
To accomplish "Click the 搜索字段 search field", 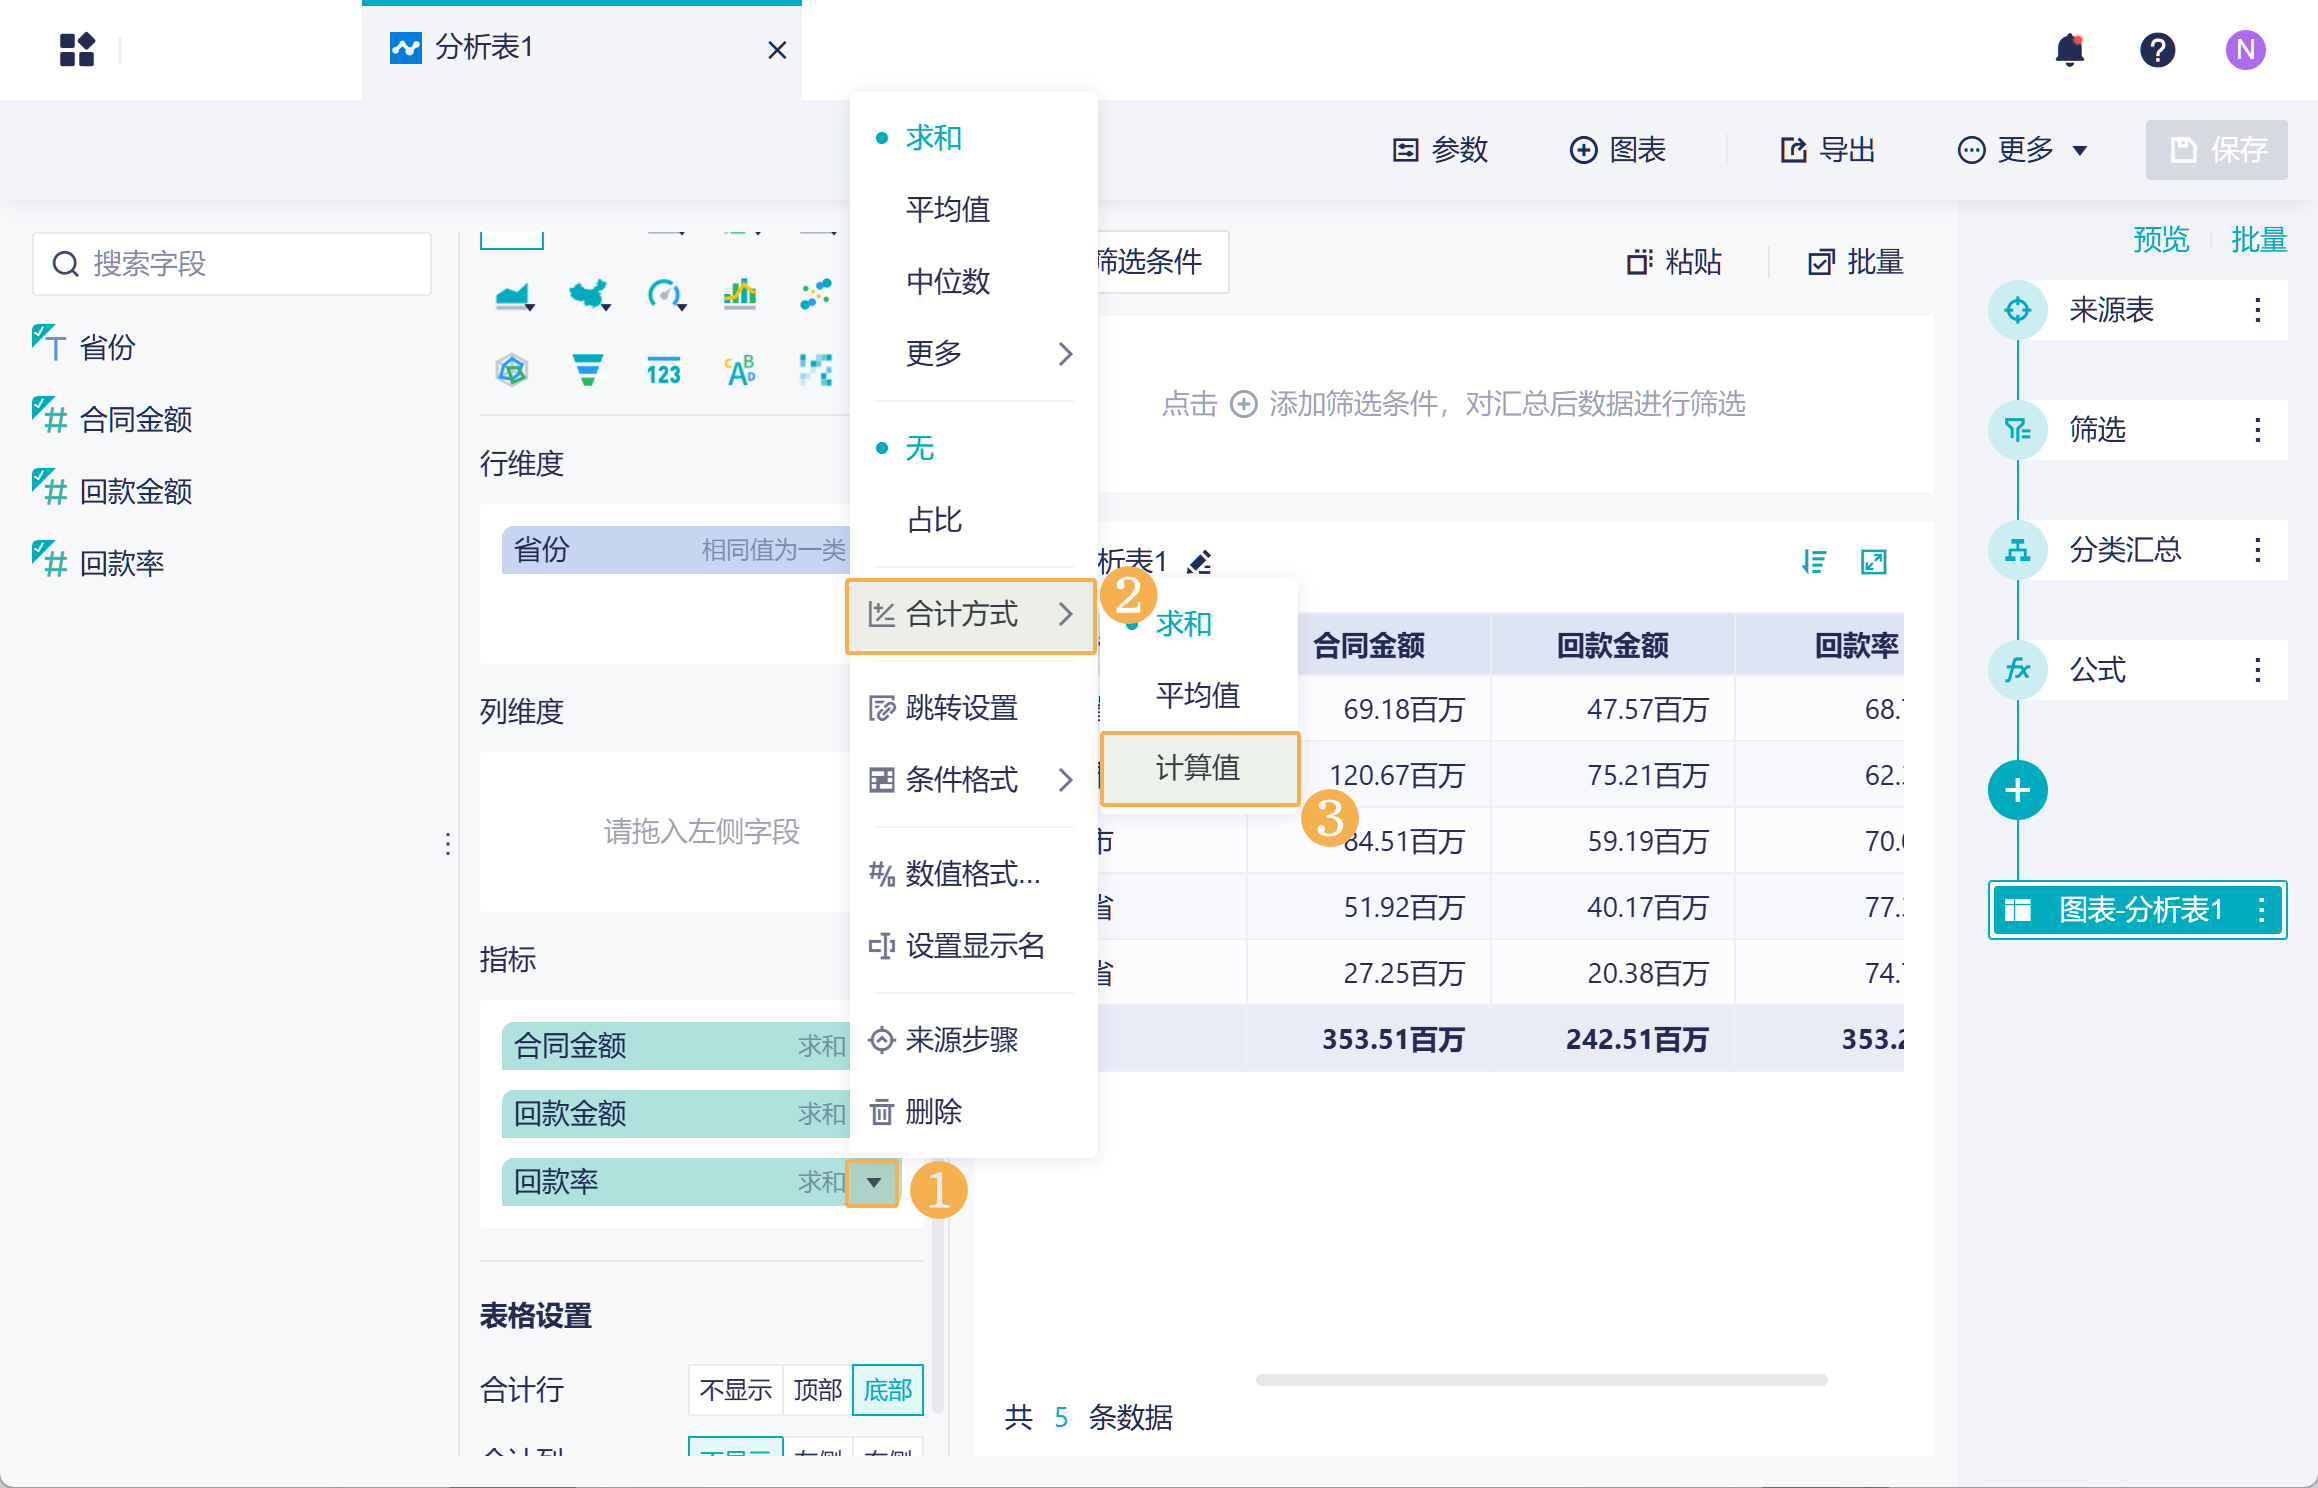I will click(232, 264).
